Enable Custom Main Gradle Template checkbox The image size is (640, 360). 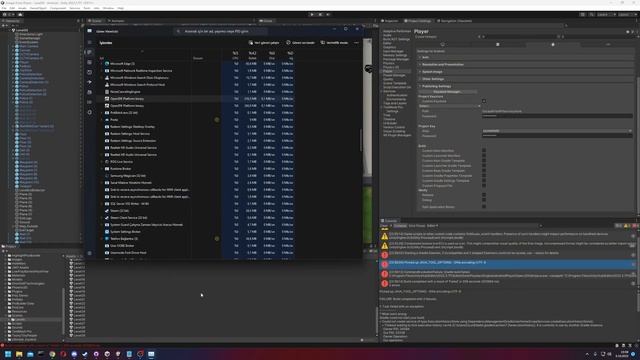pos(484,160)
